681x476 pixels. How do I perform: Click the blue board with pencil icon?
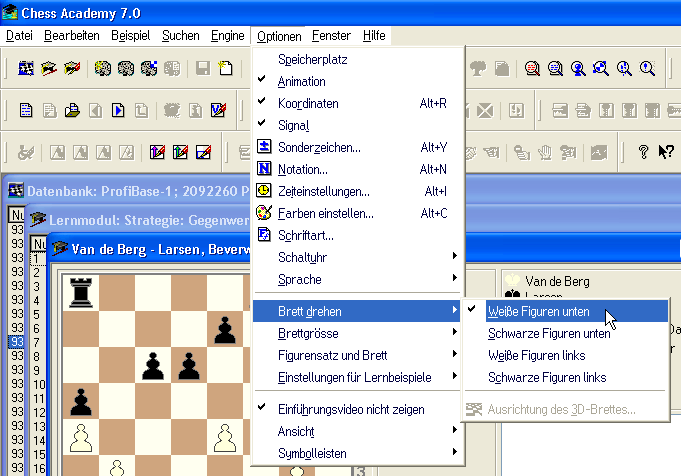coord(203,152)
